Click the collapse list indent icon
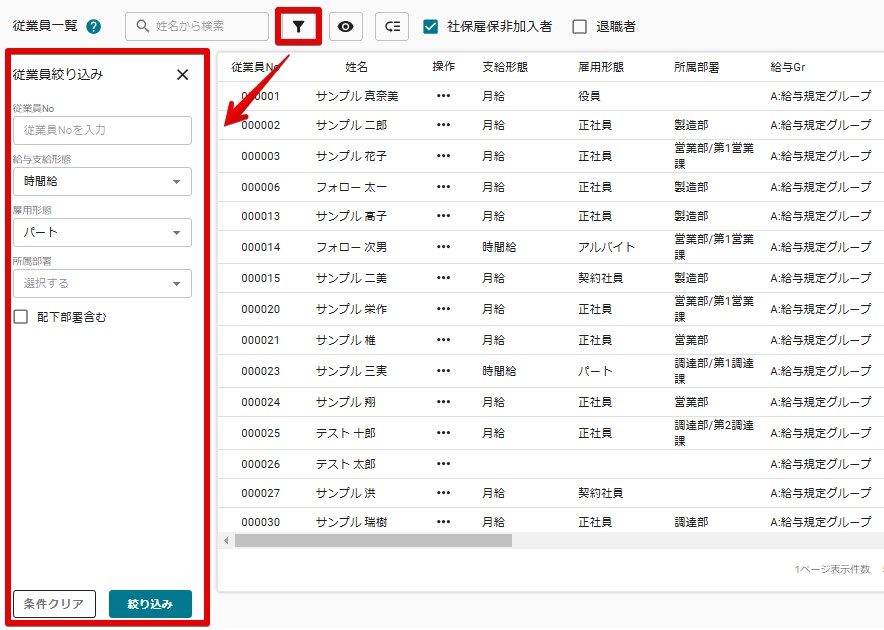Image resolution: width=884 pixels, height=630 pixels. pos(392,27)
